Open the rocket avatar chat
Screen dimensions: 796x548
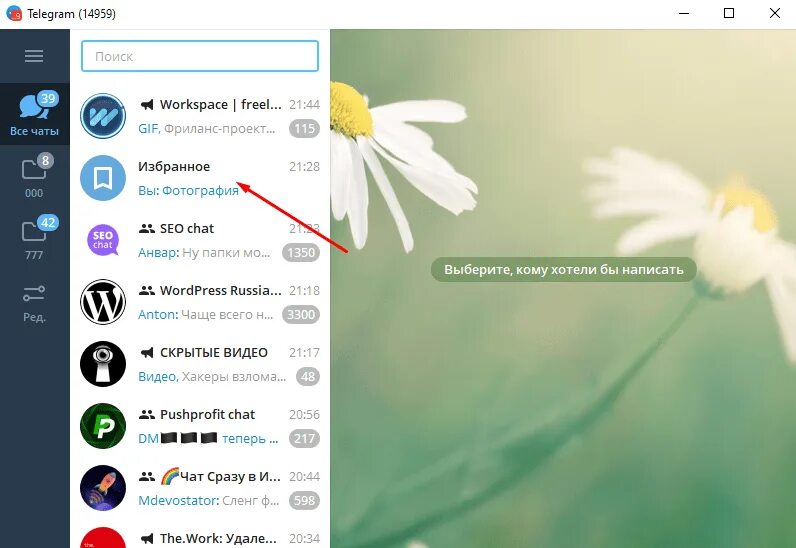click(x=103, y=488)
